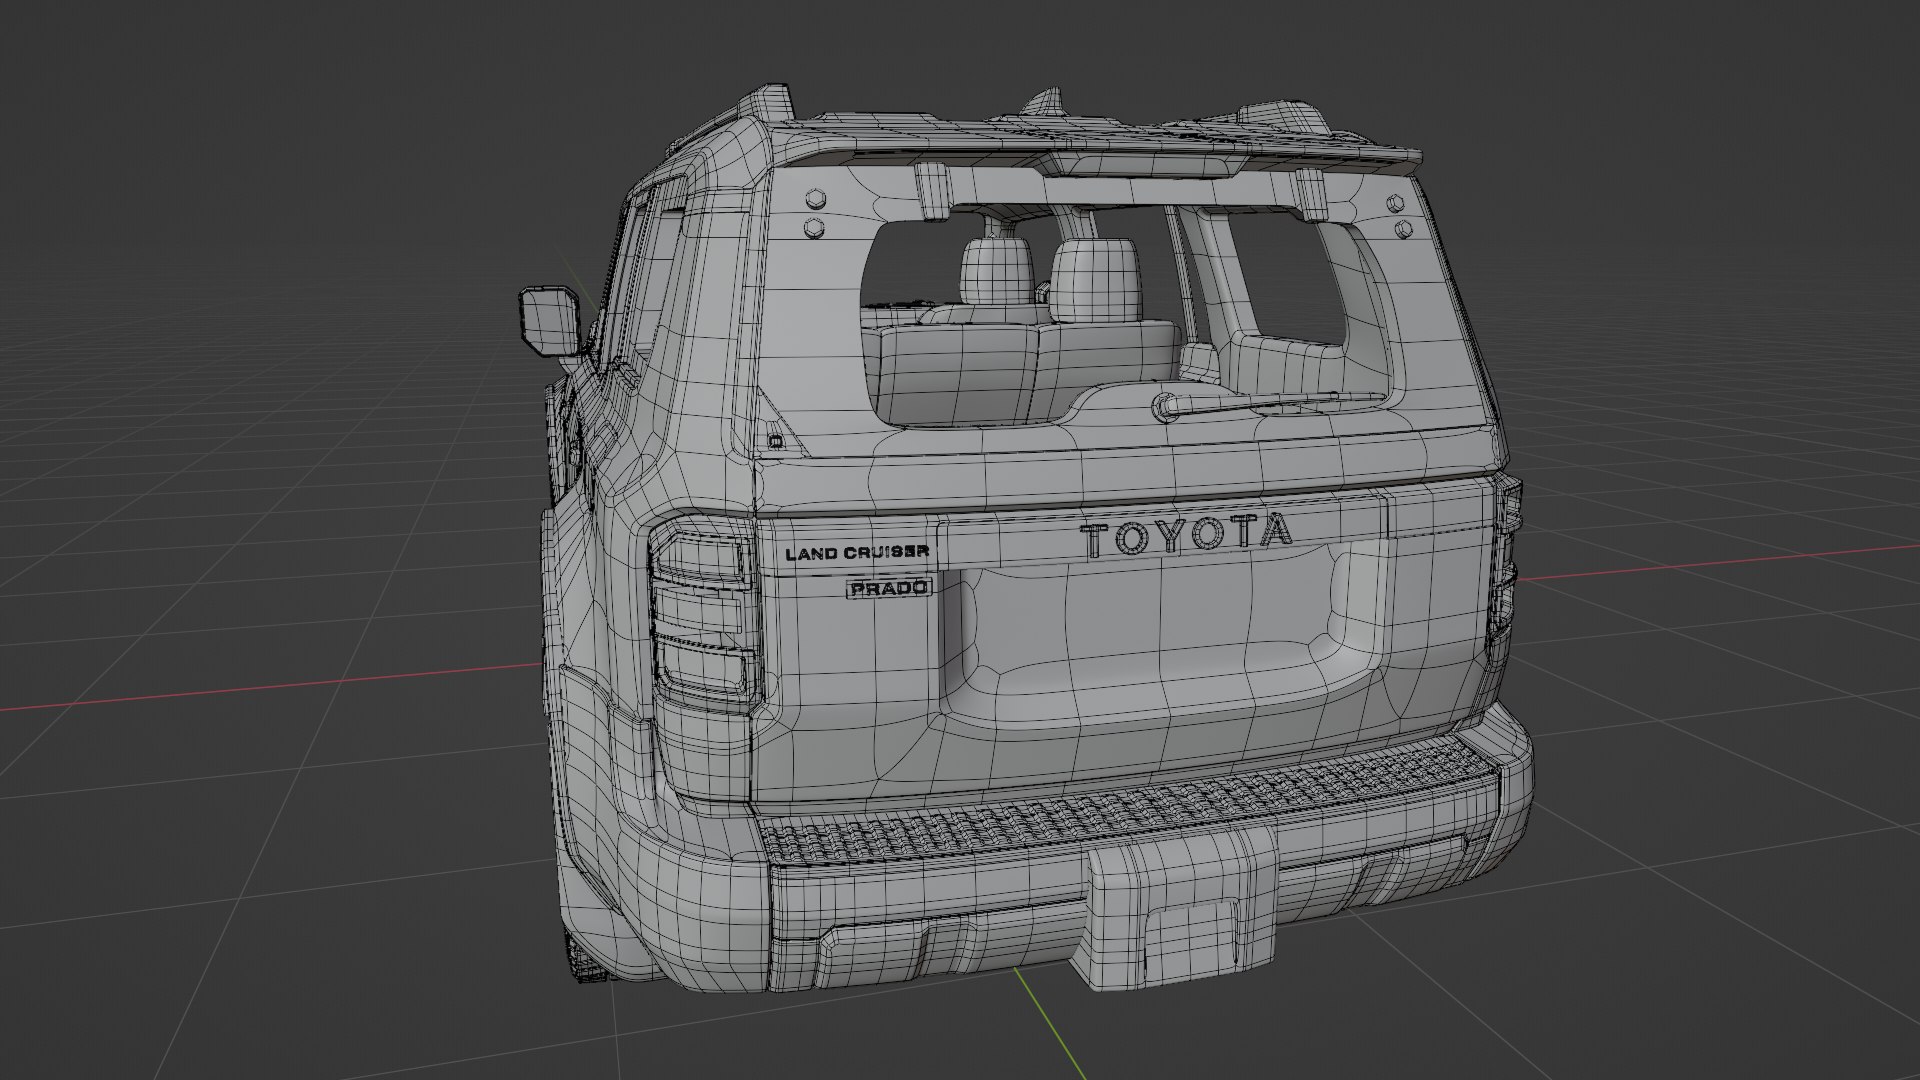Screen dimensions: 1920x1080
Task: Select the LAND CRUISER badge
Action: [857, 552]
